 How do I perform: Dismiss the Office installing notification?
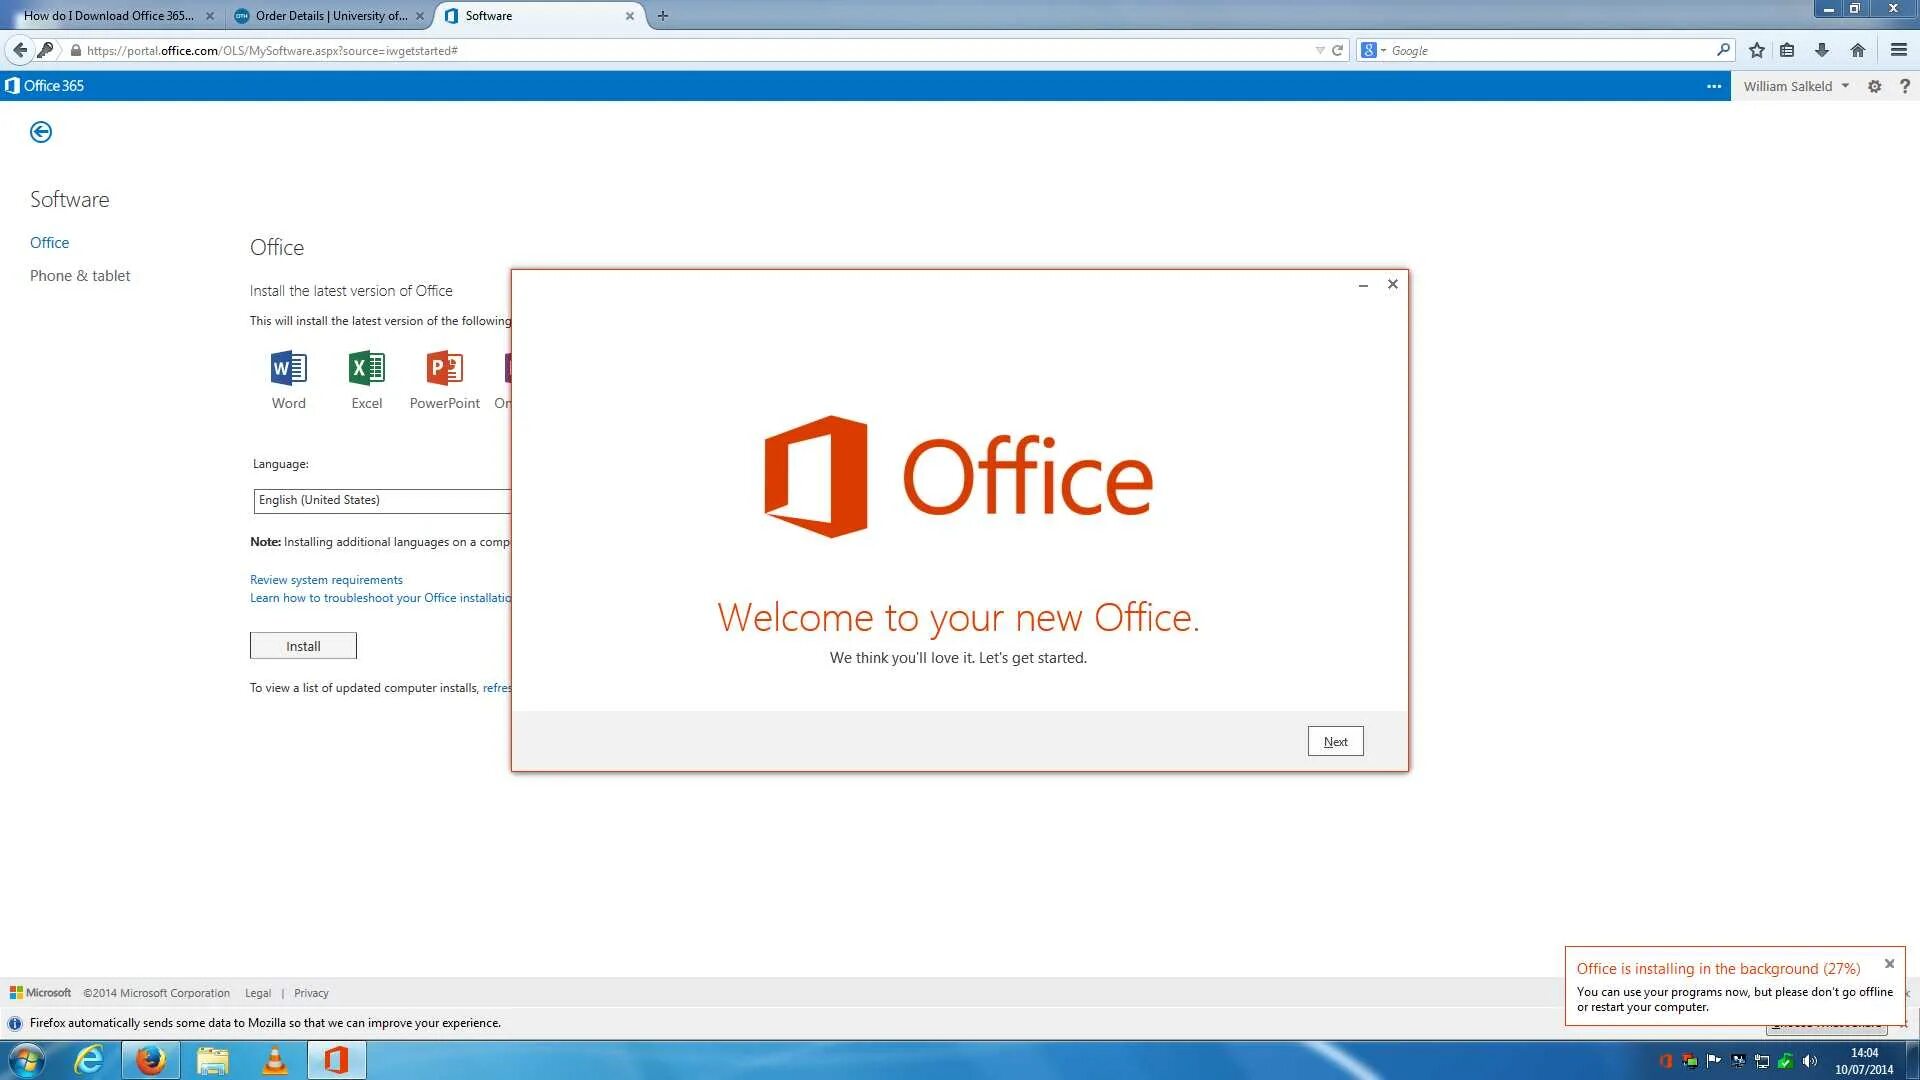coord(1889,964)
